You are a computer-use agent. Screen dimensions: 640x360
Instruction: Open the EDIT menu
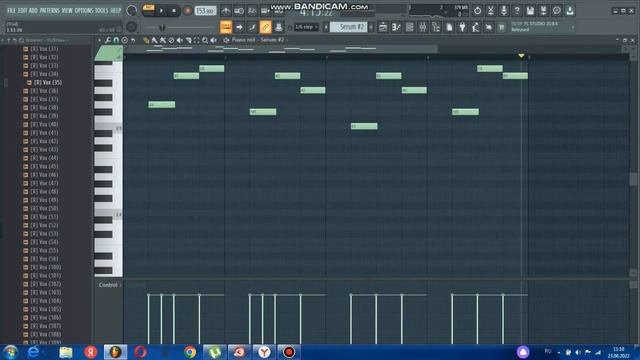pyautogui.click(x=22, y=11)
